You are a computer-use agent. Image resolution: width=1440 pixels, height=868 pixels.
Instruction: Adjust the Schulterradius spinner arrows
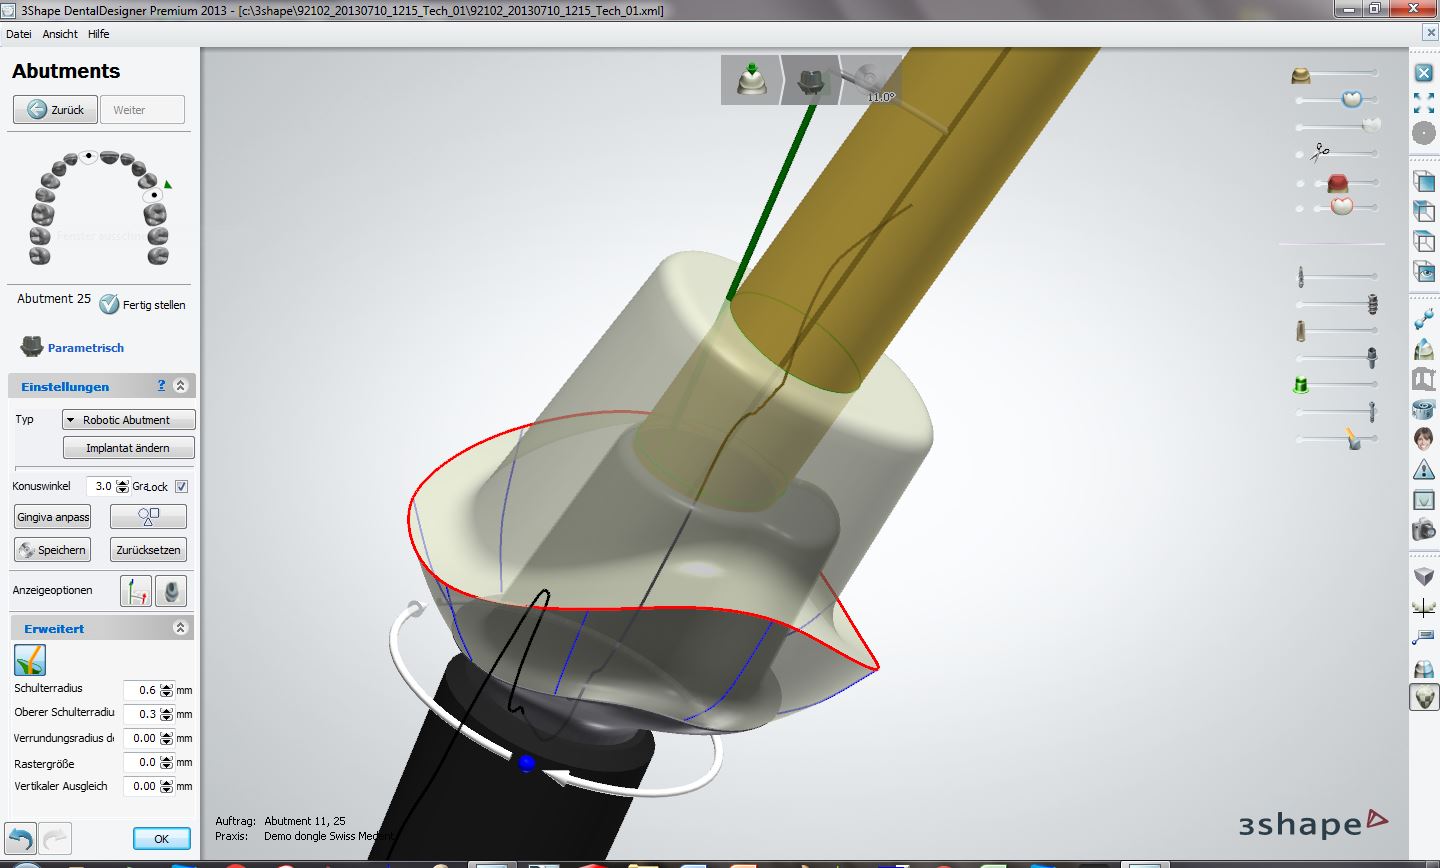[x=167, y=690]
